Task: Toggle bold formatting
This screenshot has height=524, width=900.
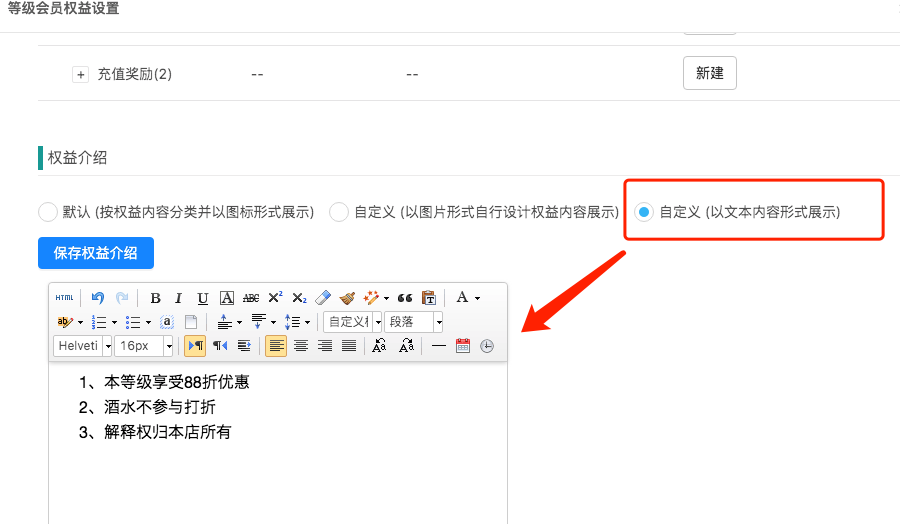Action: coord(155,298)
